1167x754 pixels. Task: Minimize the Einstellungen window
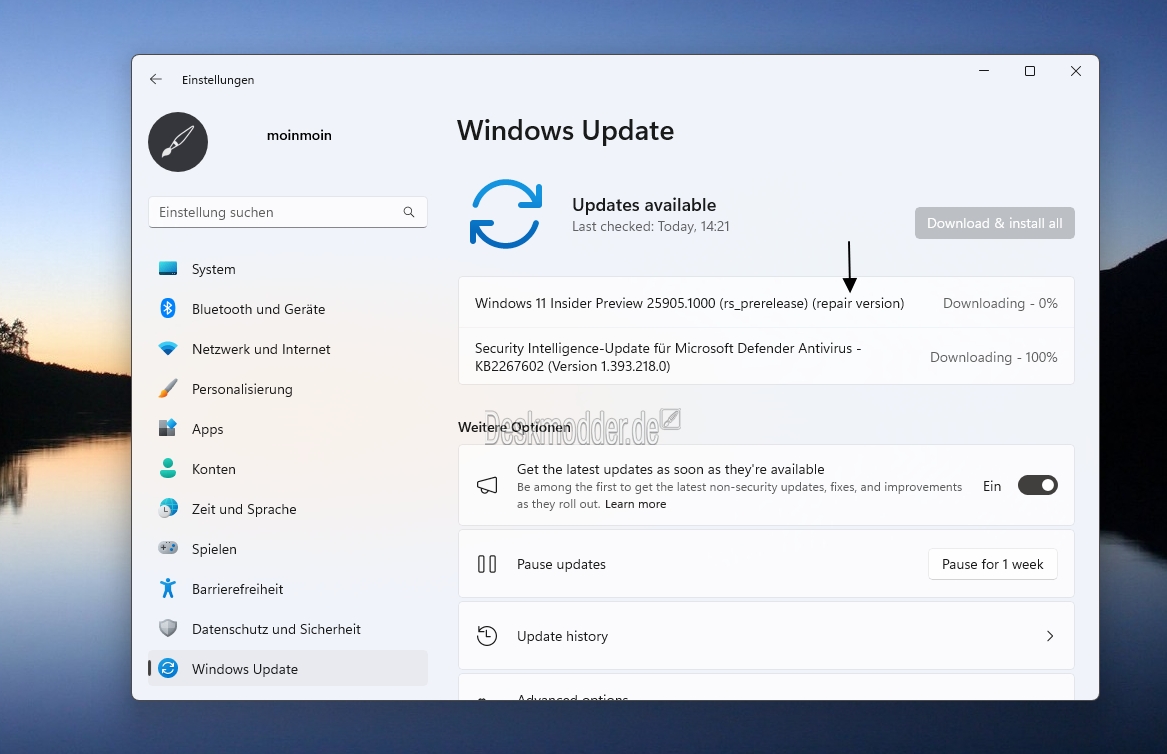[984, 71]
